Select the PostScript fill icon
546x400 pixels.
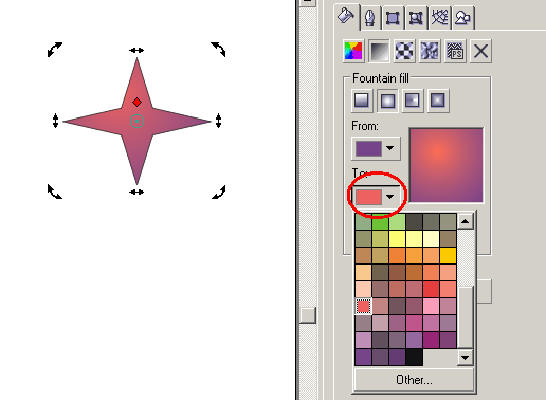(x=455, y=51)
